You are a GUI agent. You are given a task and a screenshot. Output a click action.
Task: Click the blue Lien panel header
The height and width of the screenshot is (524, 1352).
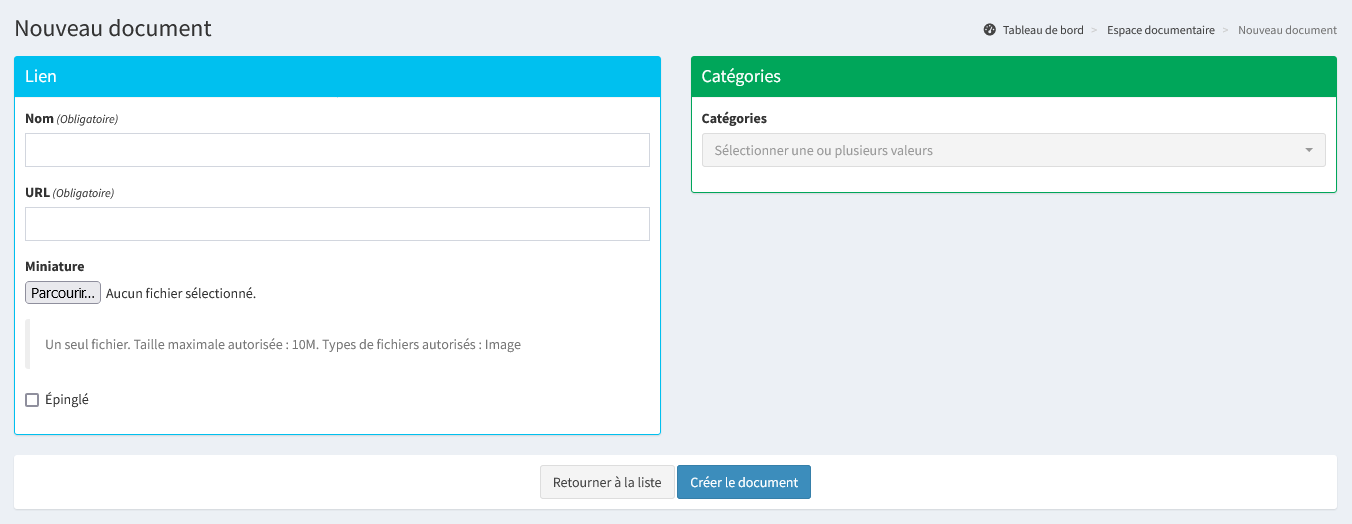click(x=337, y=76)
